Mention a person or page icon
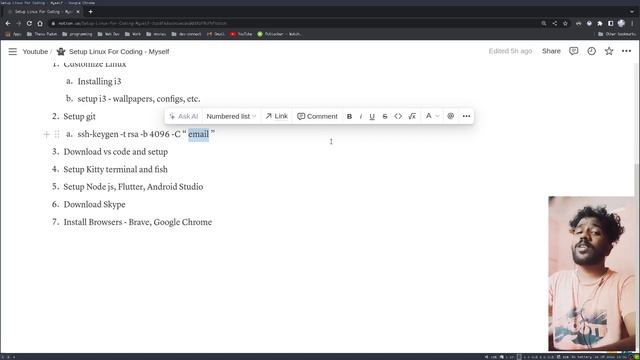The width and height of the screenshot is (640, 360). 451,116
